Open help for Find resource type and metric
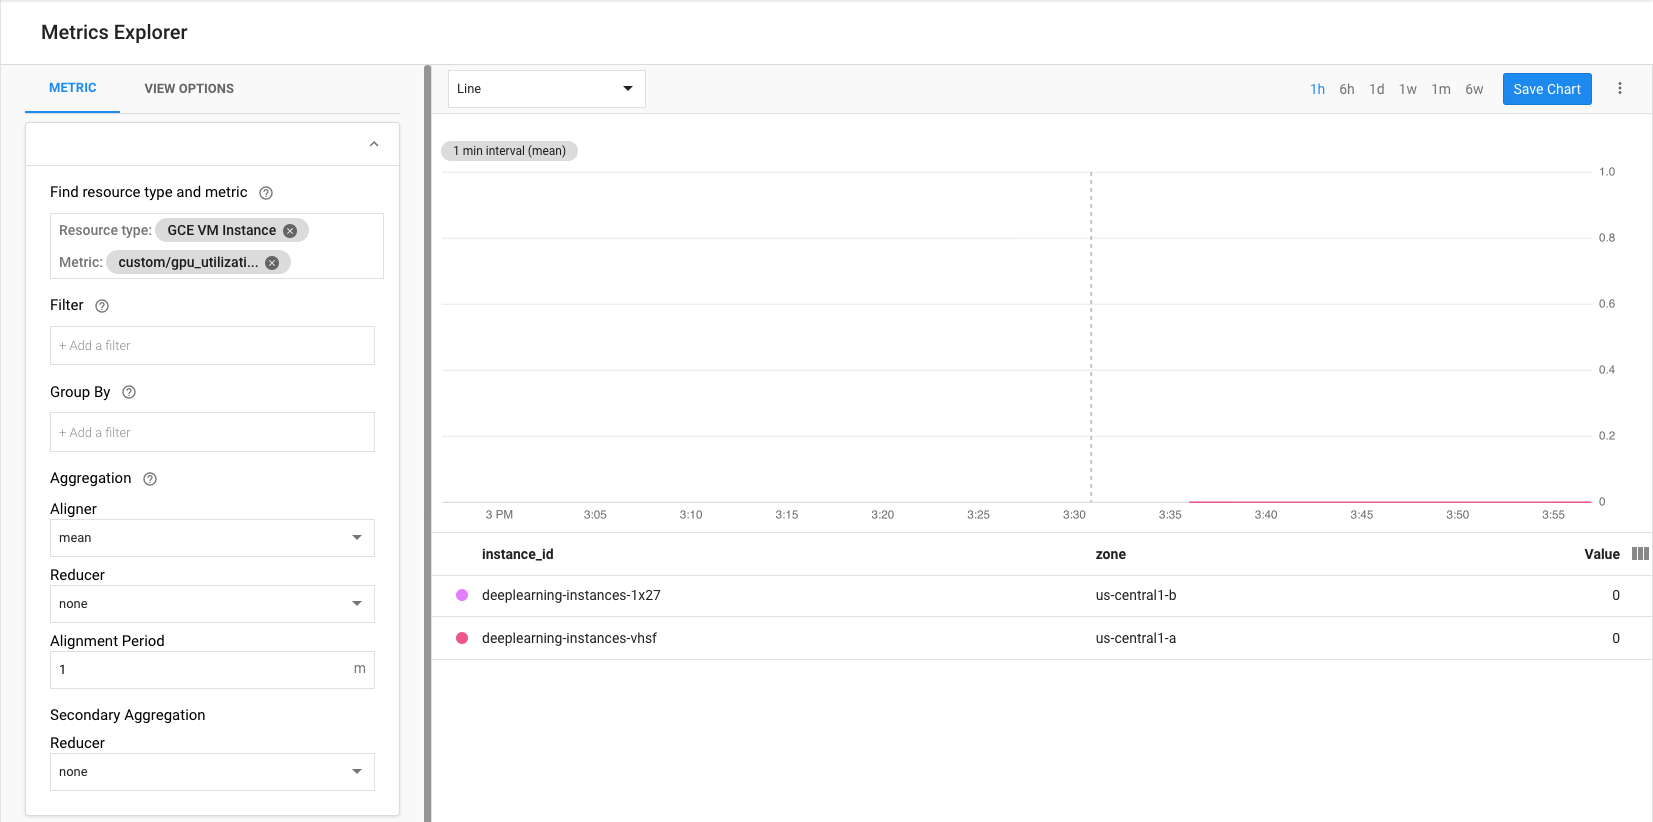Viewport: 1653px width, 822px height. coord(266,193)
